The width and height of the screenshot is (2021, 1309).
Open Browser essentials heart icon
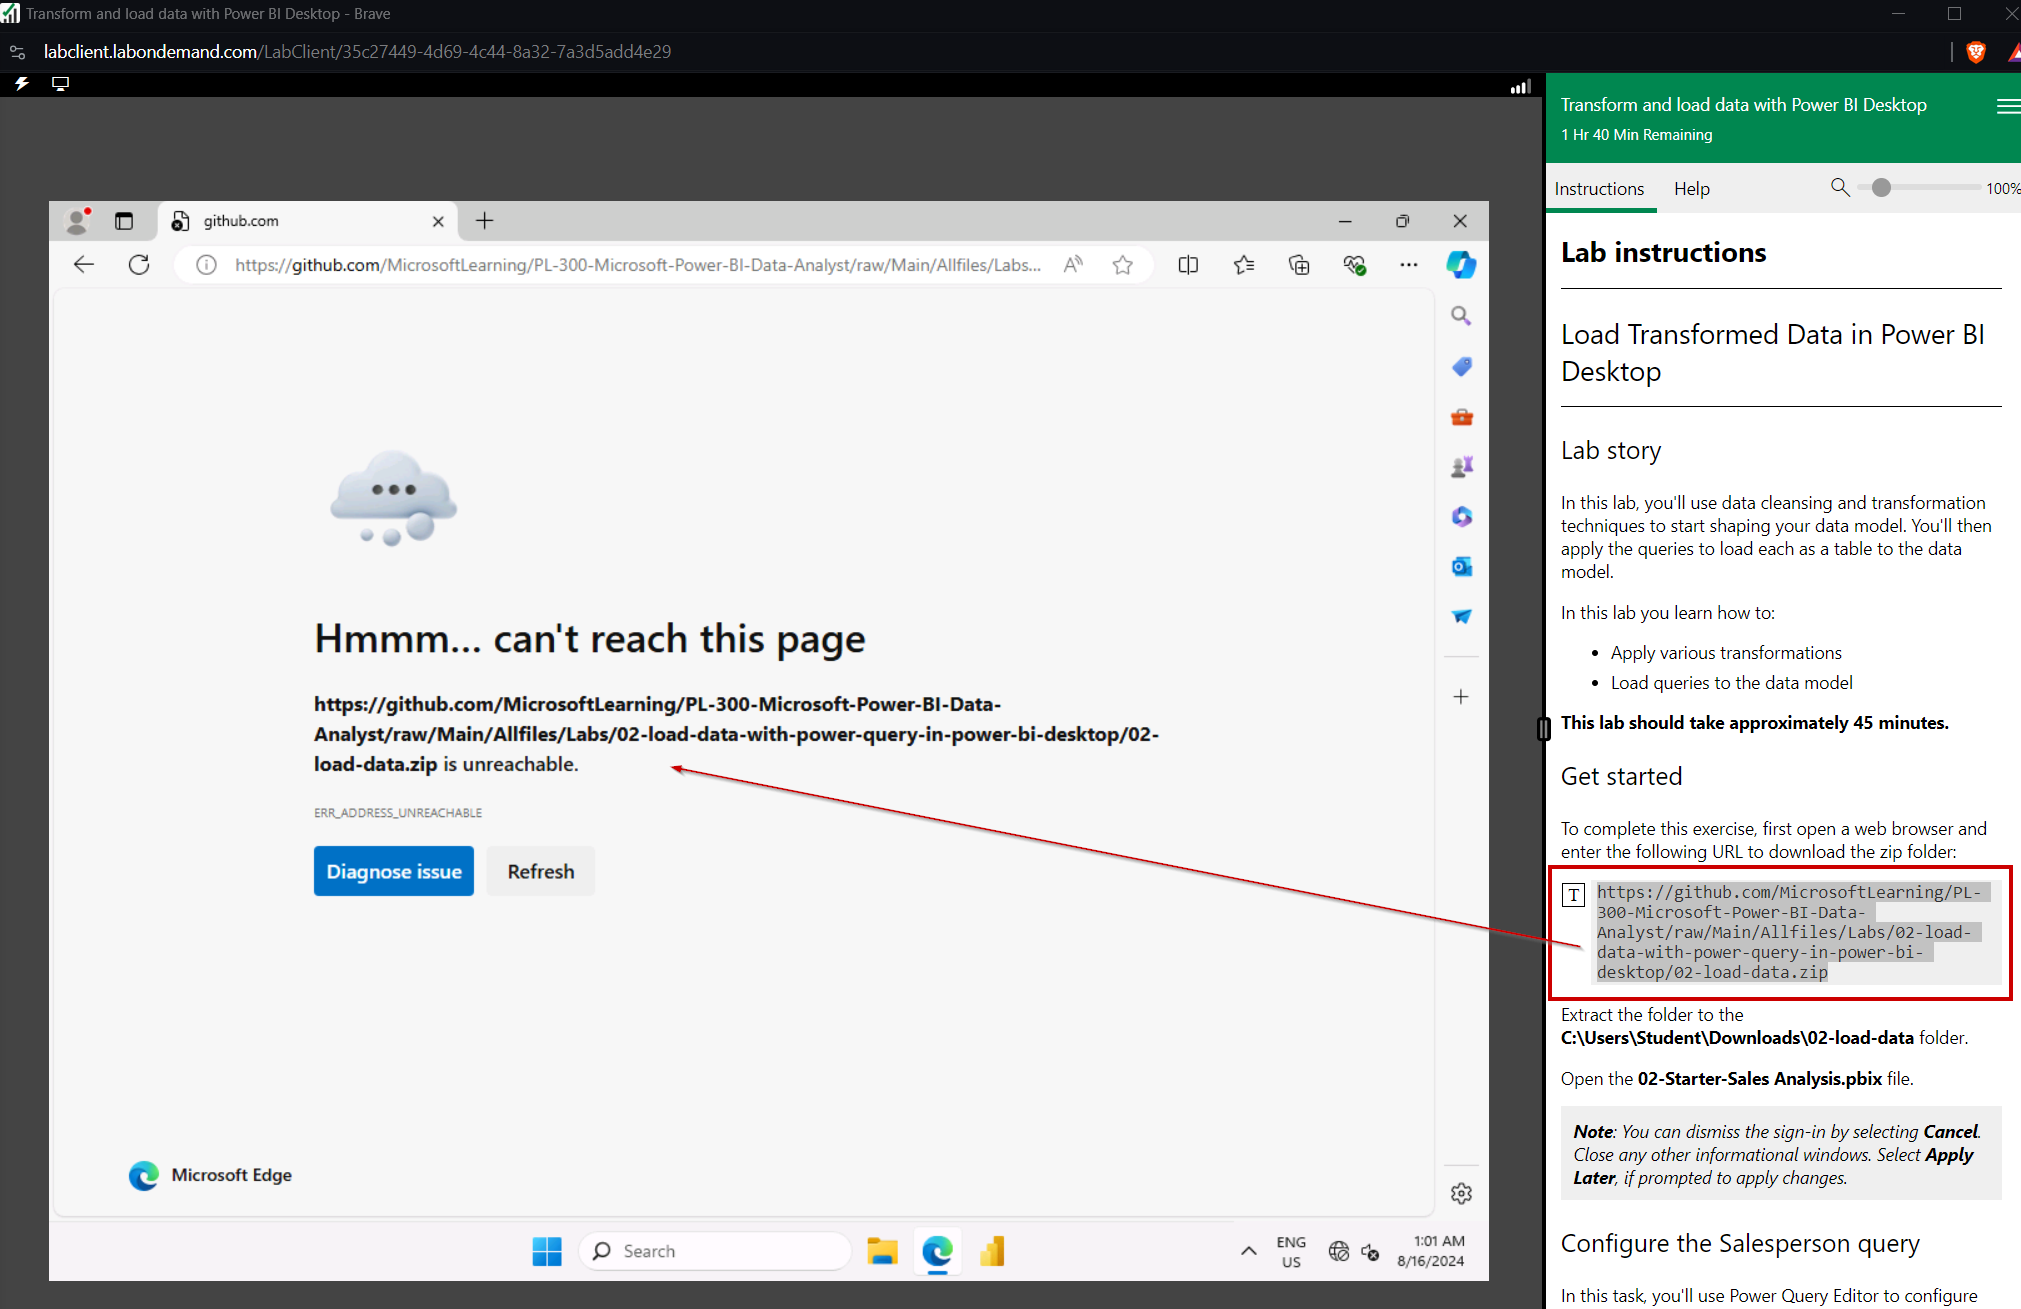[1354, 264]
